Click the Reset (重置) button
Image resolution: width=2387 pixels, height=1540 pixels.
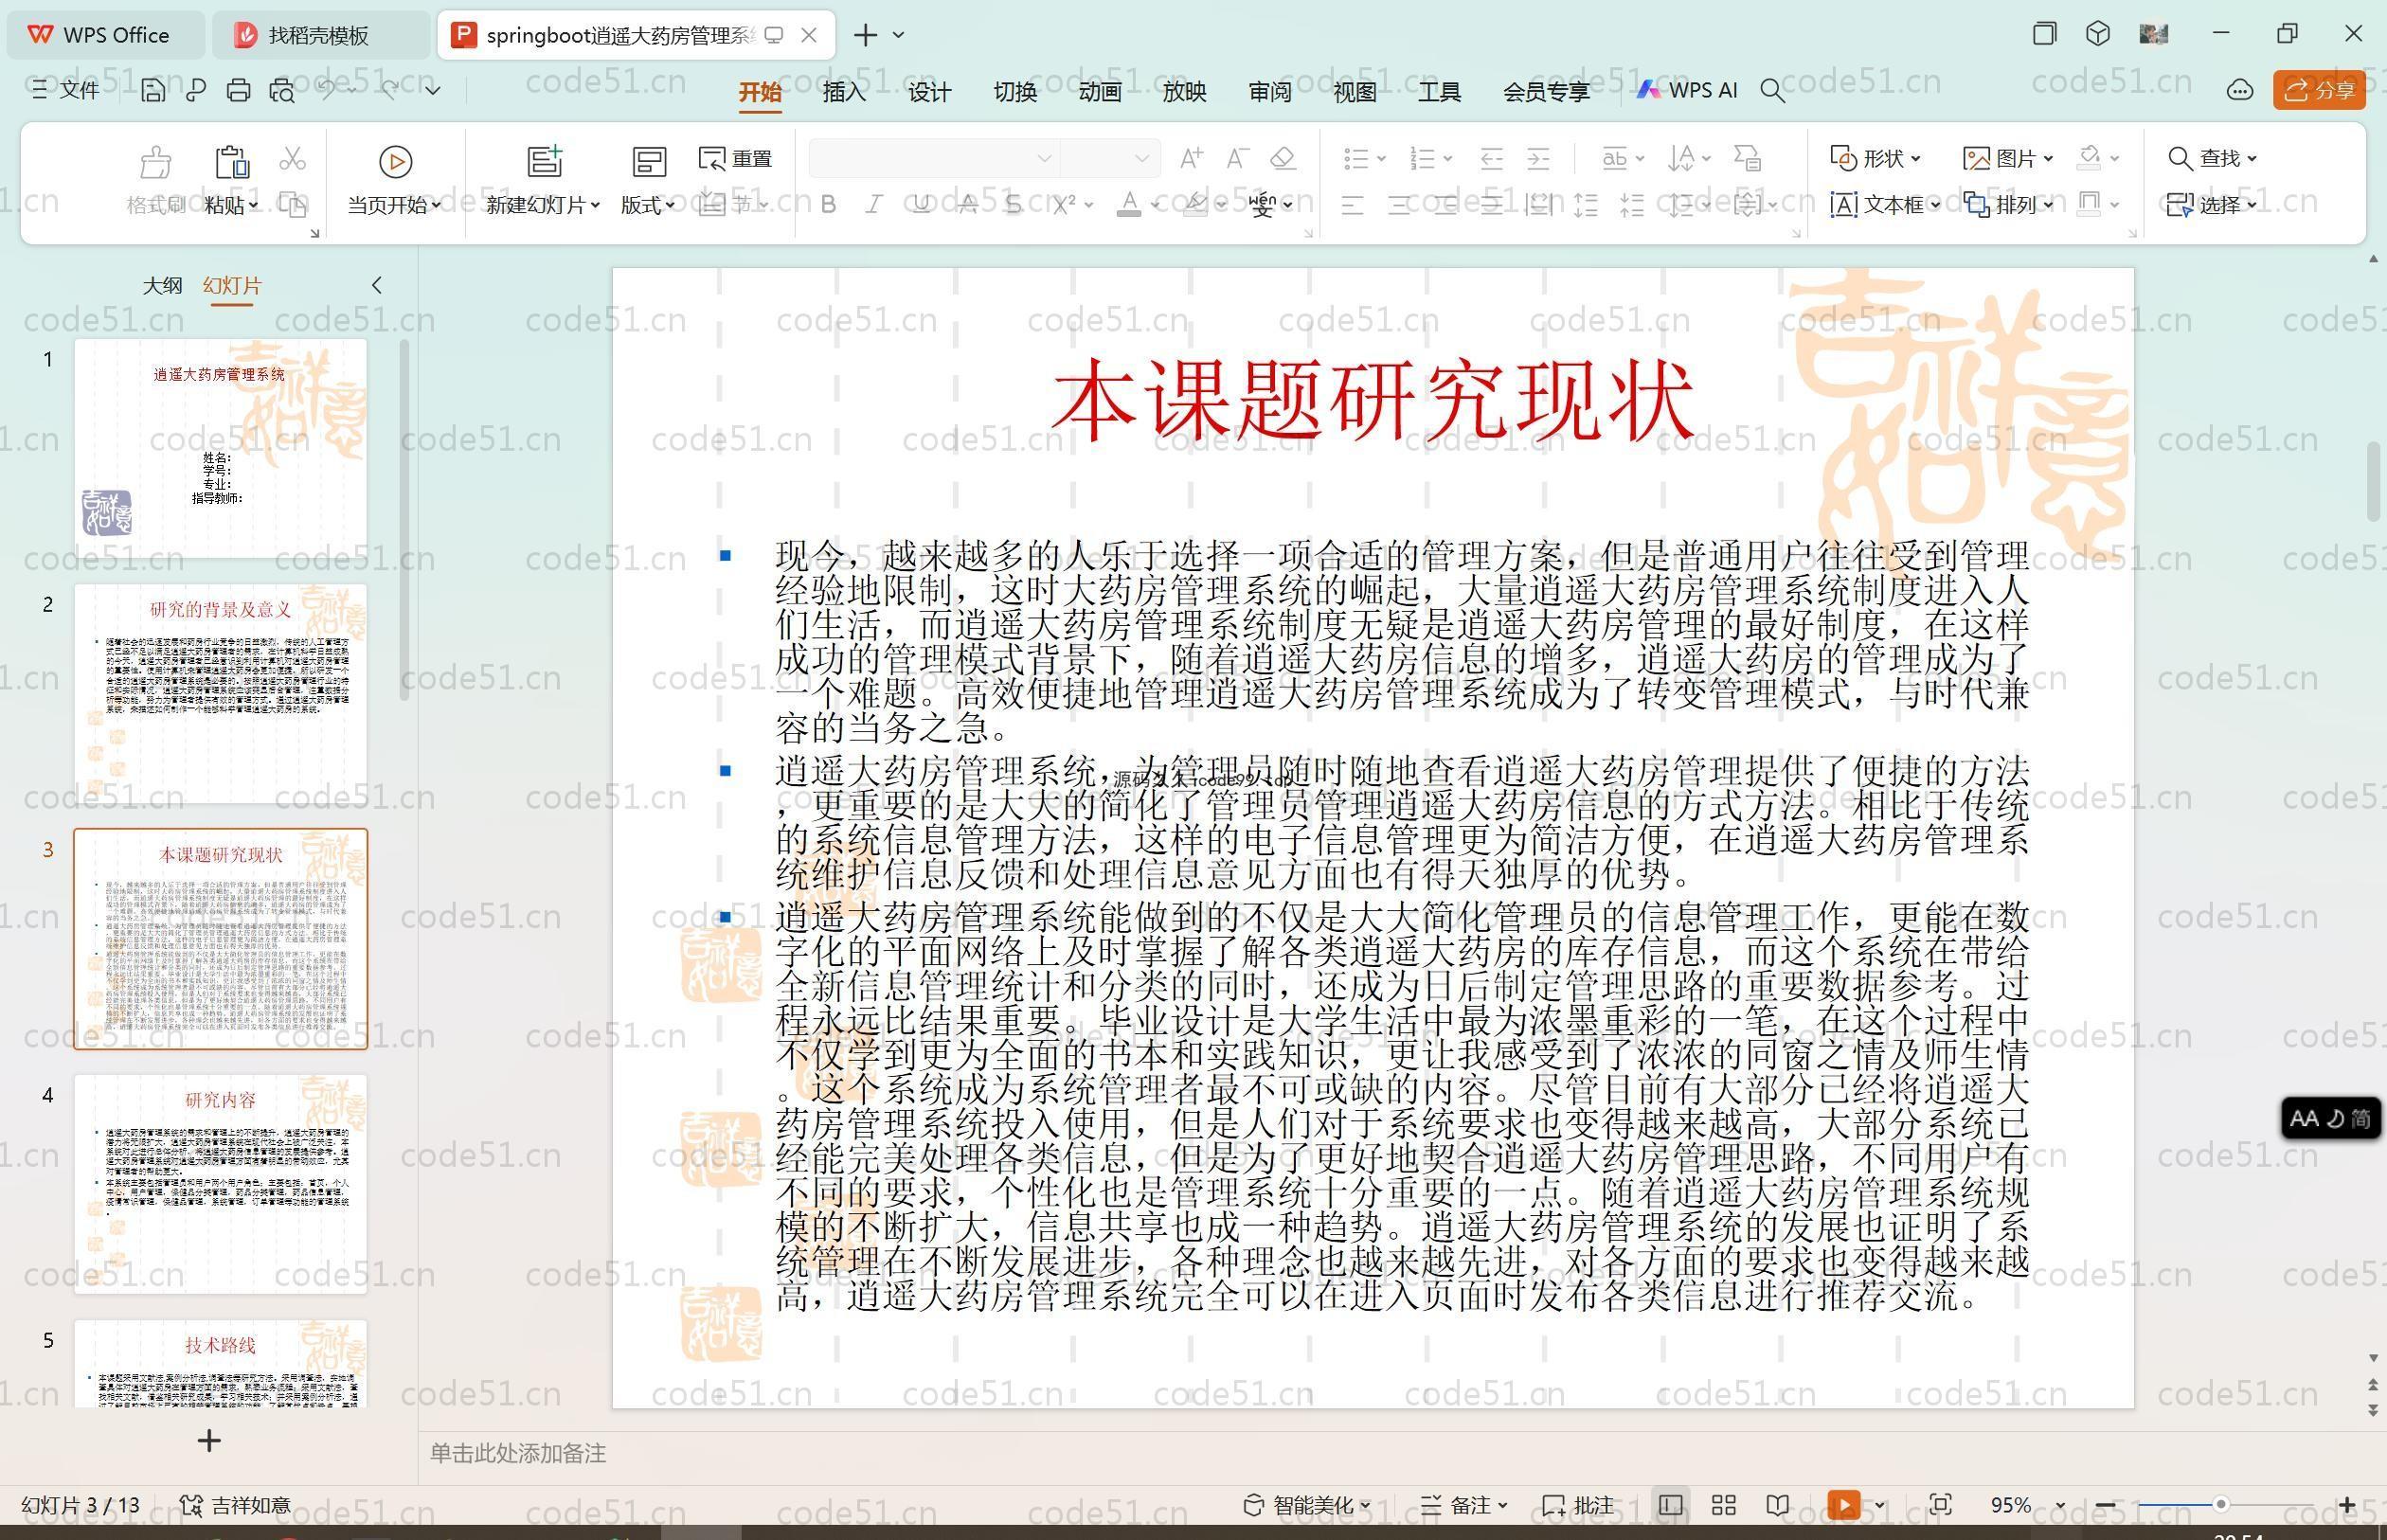point(736,158)
